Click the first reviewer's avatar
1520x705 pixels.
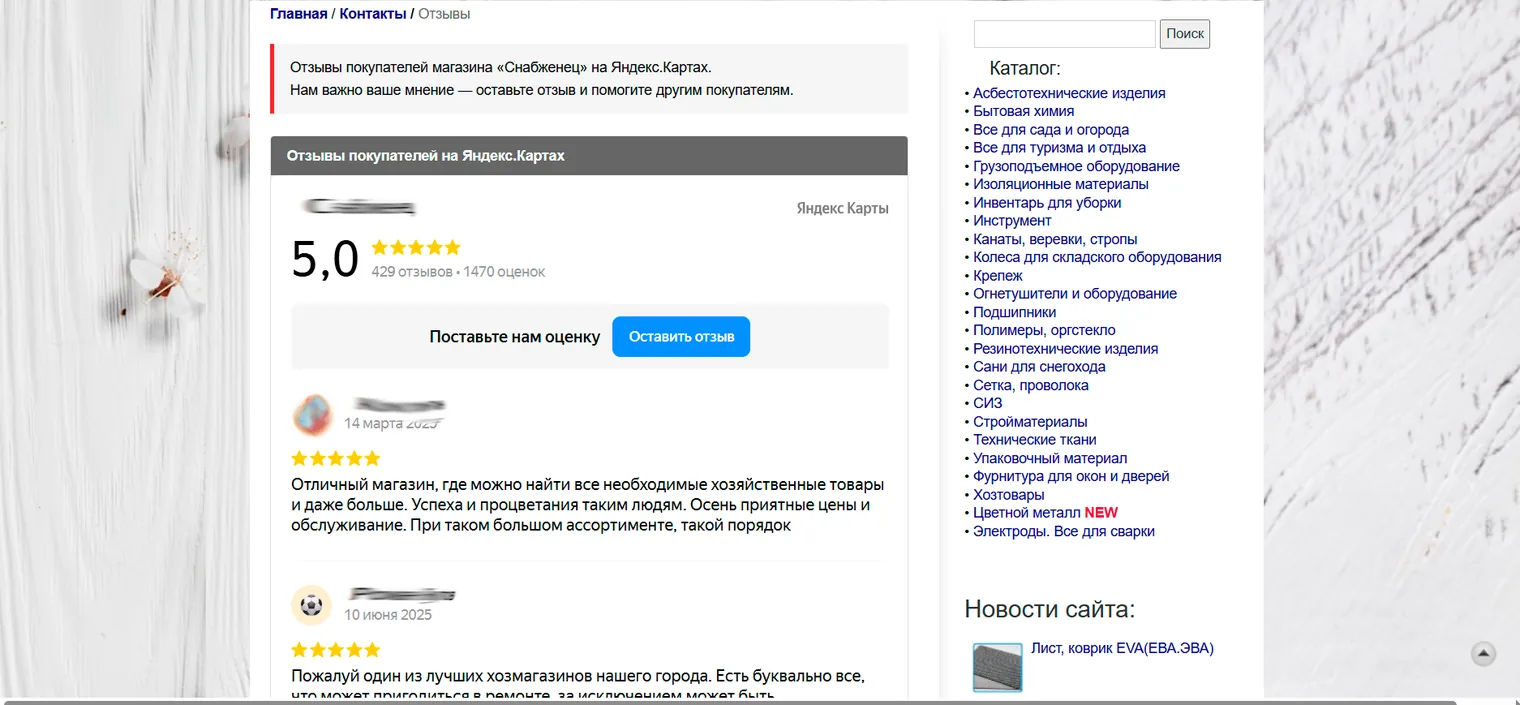click(x=312, y=415)
